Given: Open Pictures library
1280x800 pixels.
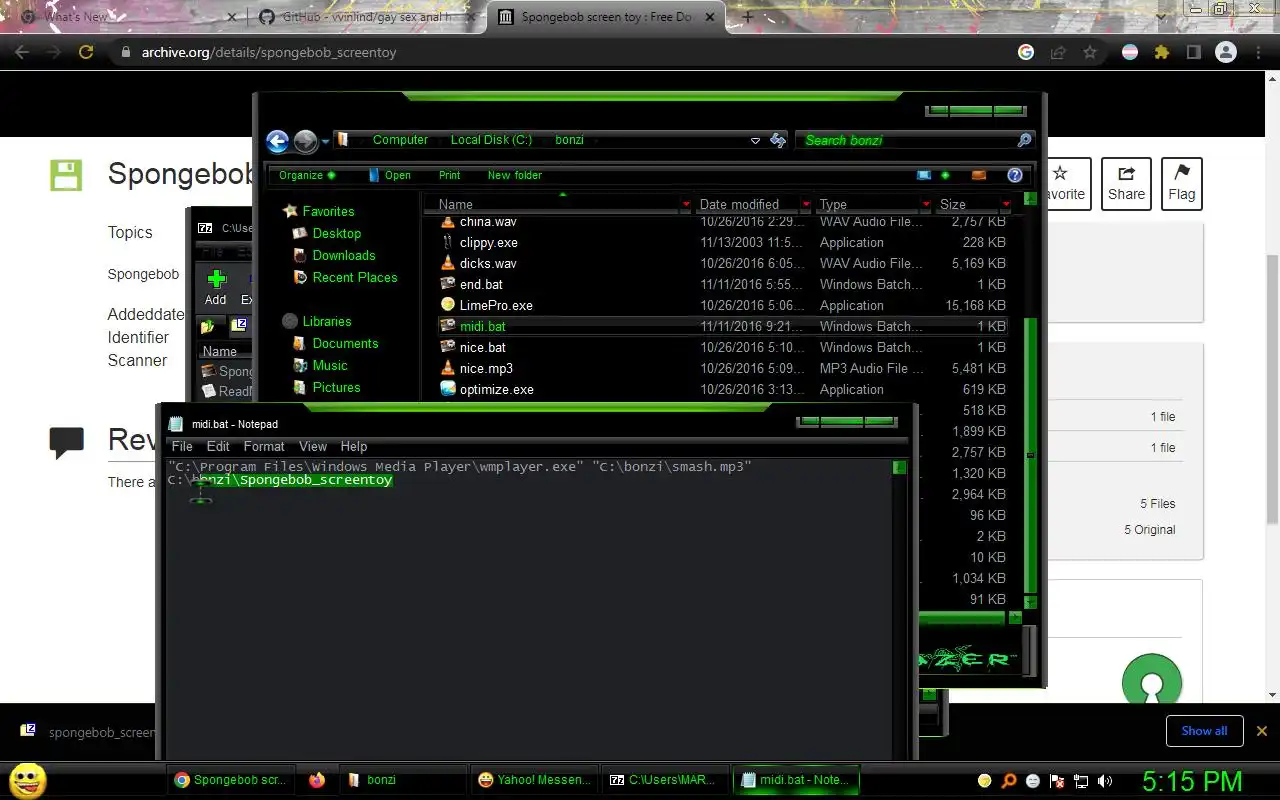Looking at the screenshot, I should (336, 387).
